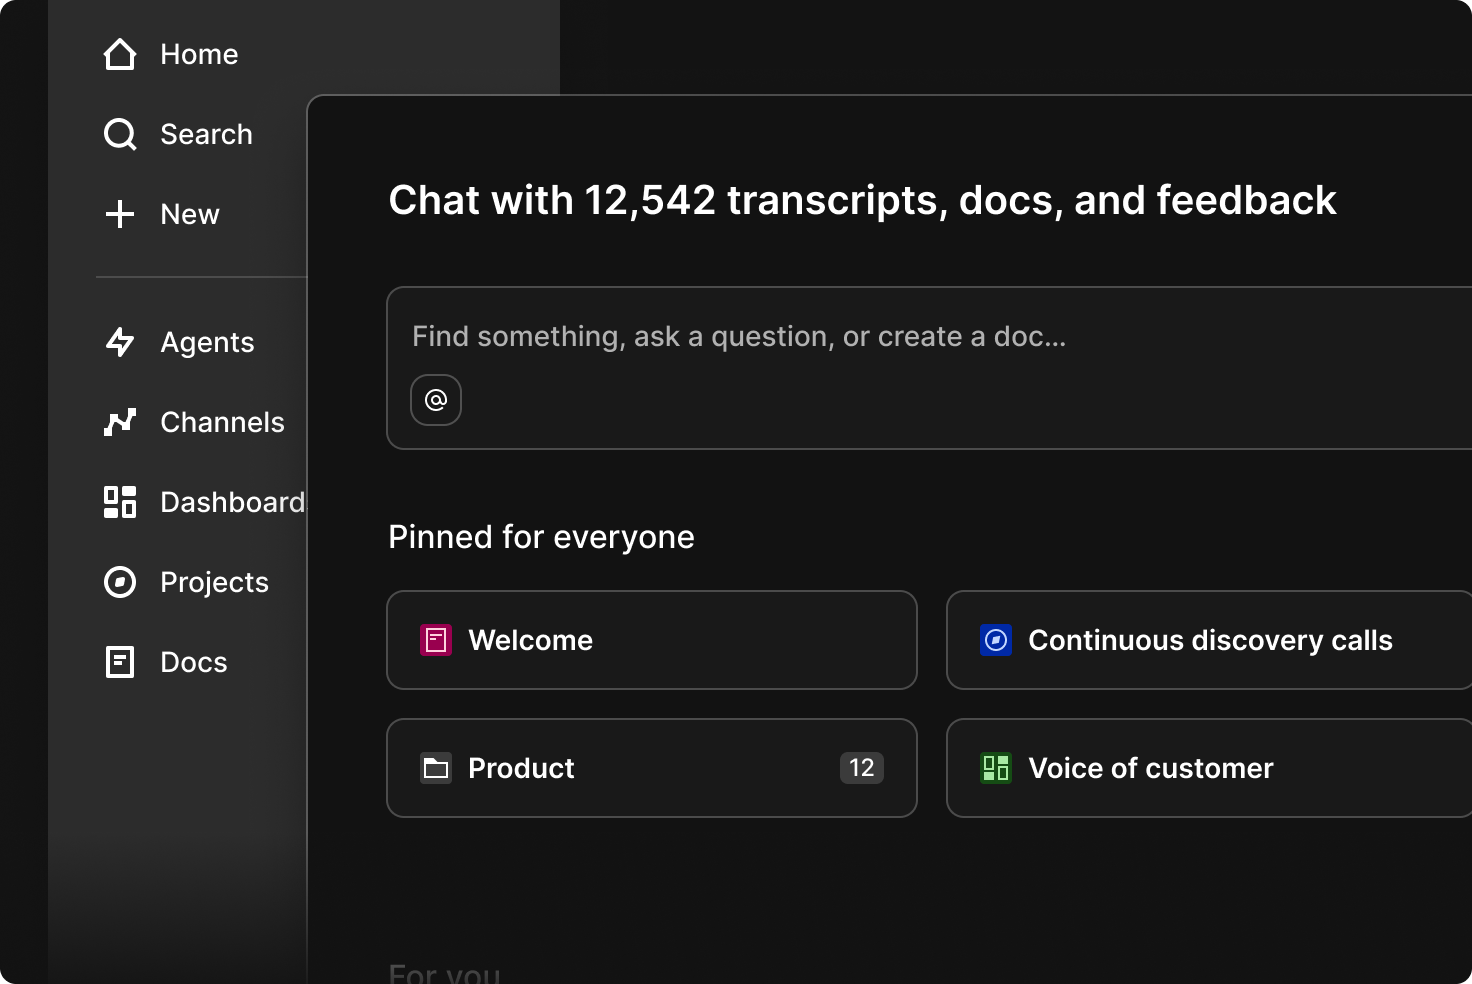The width and height of the screenshot is (1472, 984).
Task: Click the Home icon in the sidebar
Action: 119,54
